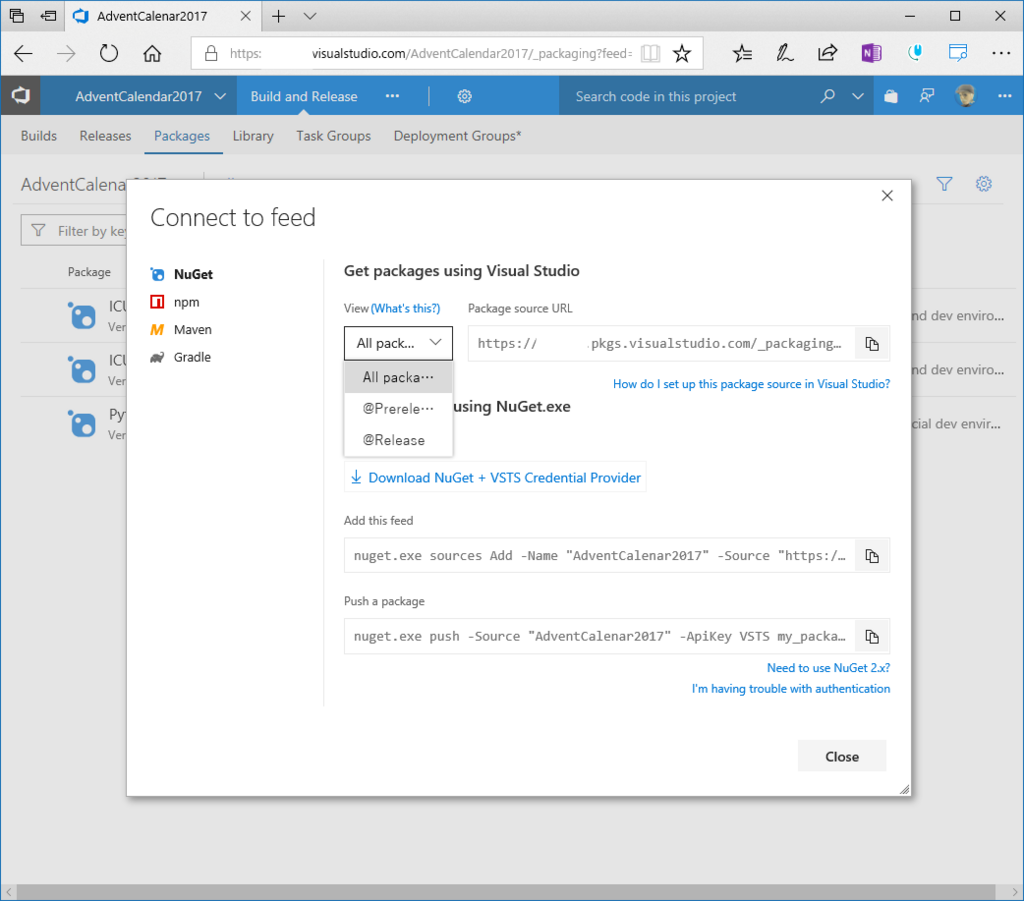Open the Packages tab
This screenshot has width=1024, height=901.
[182, 136]
